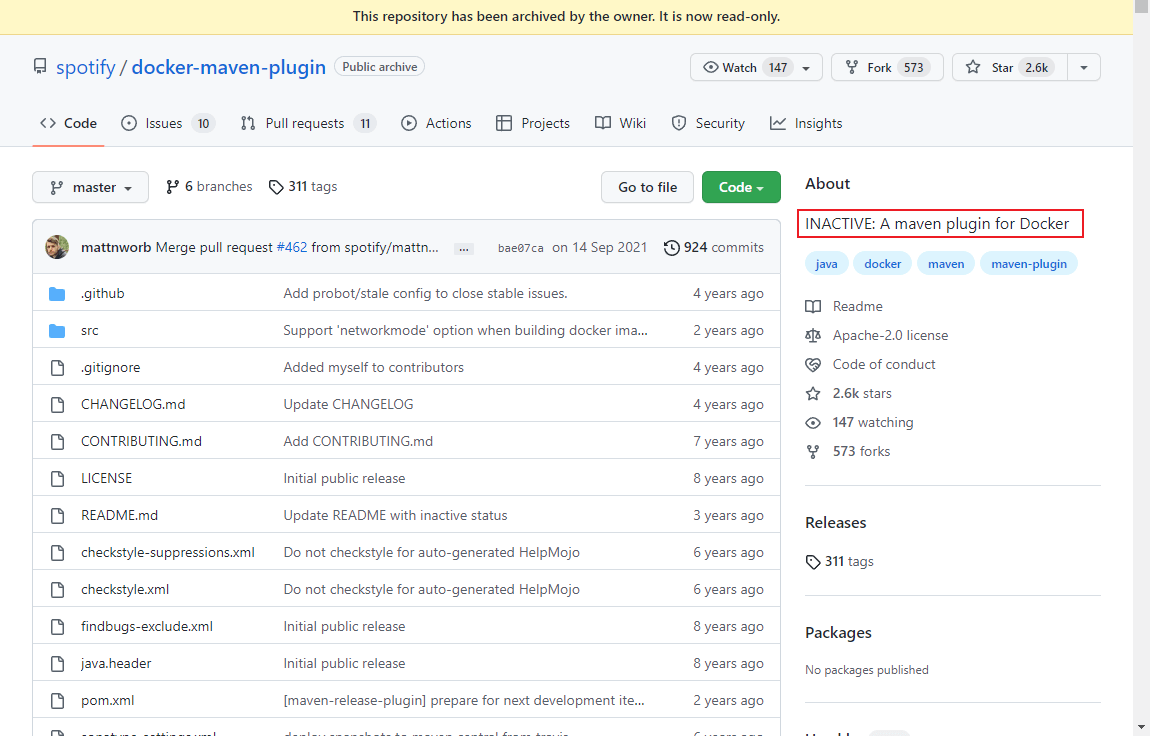Click the tag icon before 311 tags in toolbar
The image size is (1150, 736).
276,187
